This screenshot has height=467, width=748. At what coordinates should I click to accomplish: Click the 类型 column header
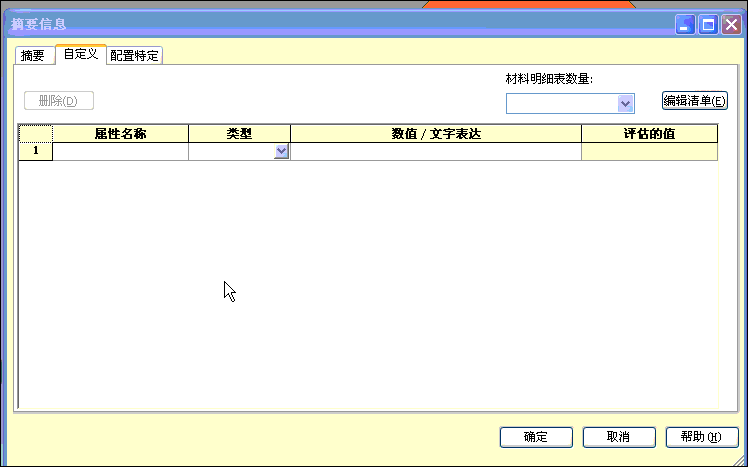pyautogui.click(x=239, y=134)
